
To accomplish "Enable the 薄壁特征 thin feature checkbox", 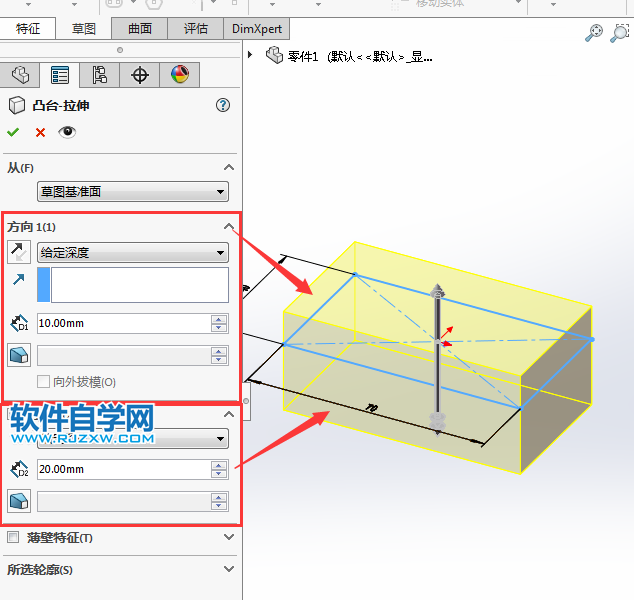I will (13, 537).
